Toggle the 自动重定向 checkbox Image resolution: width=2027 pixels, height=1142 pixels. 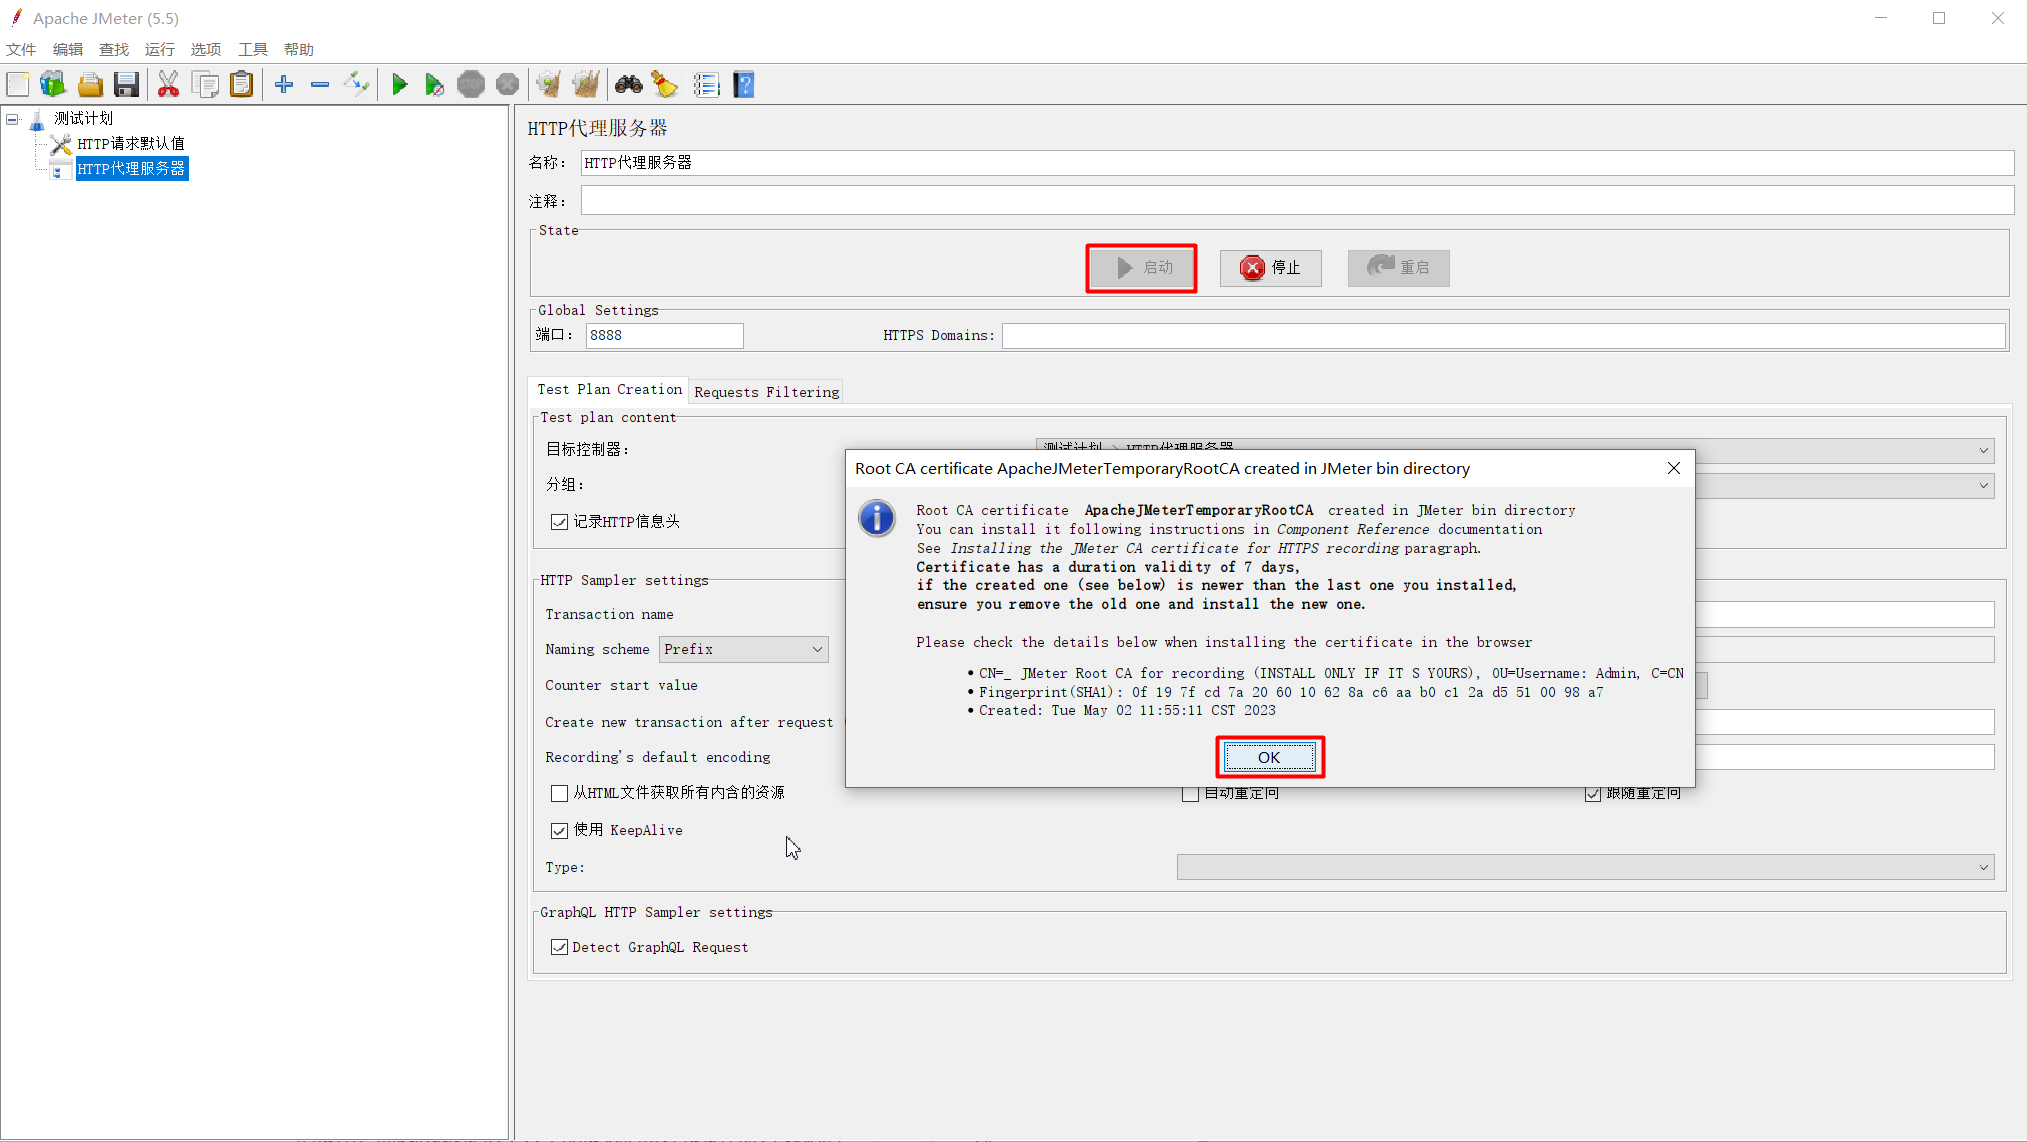point(1190,794)
